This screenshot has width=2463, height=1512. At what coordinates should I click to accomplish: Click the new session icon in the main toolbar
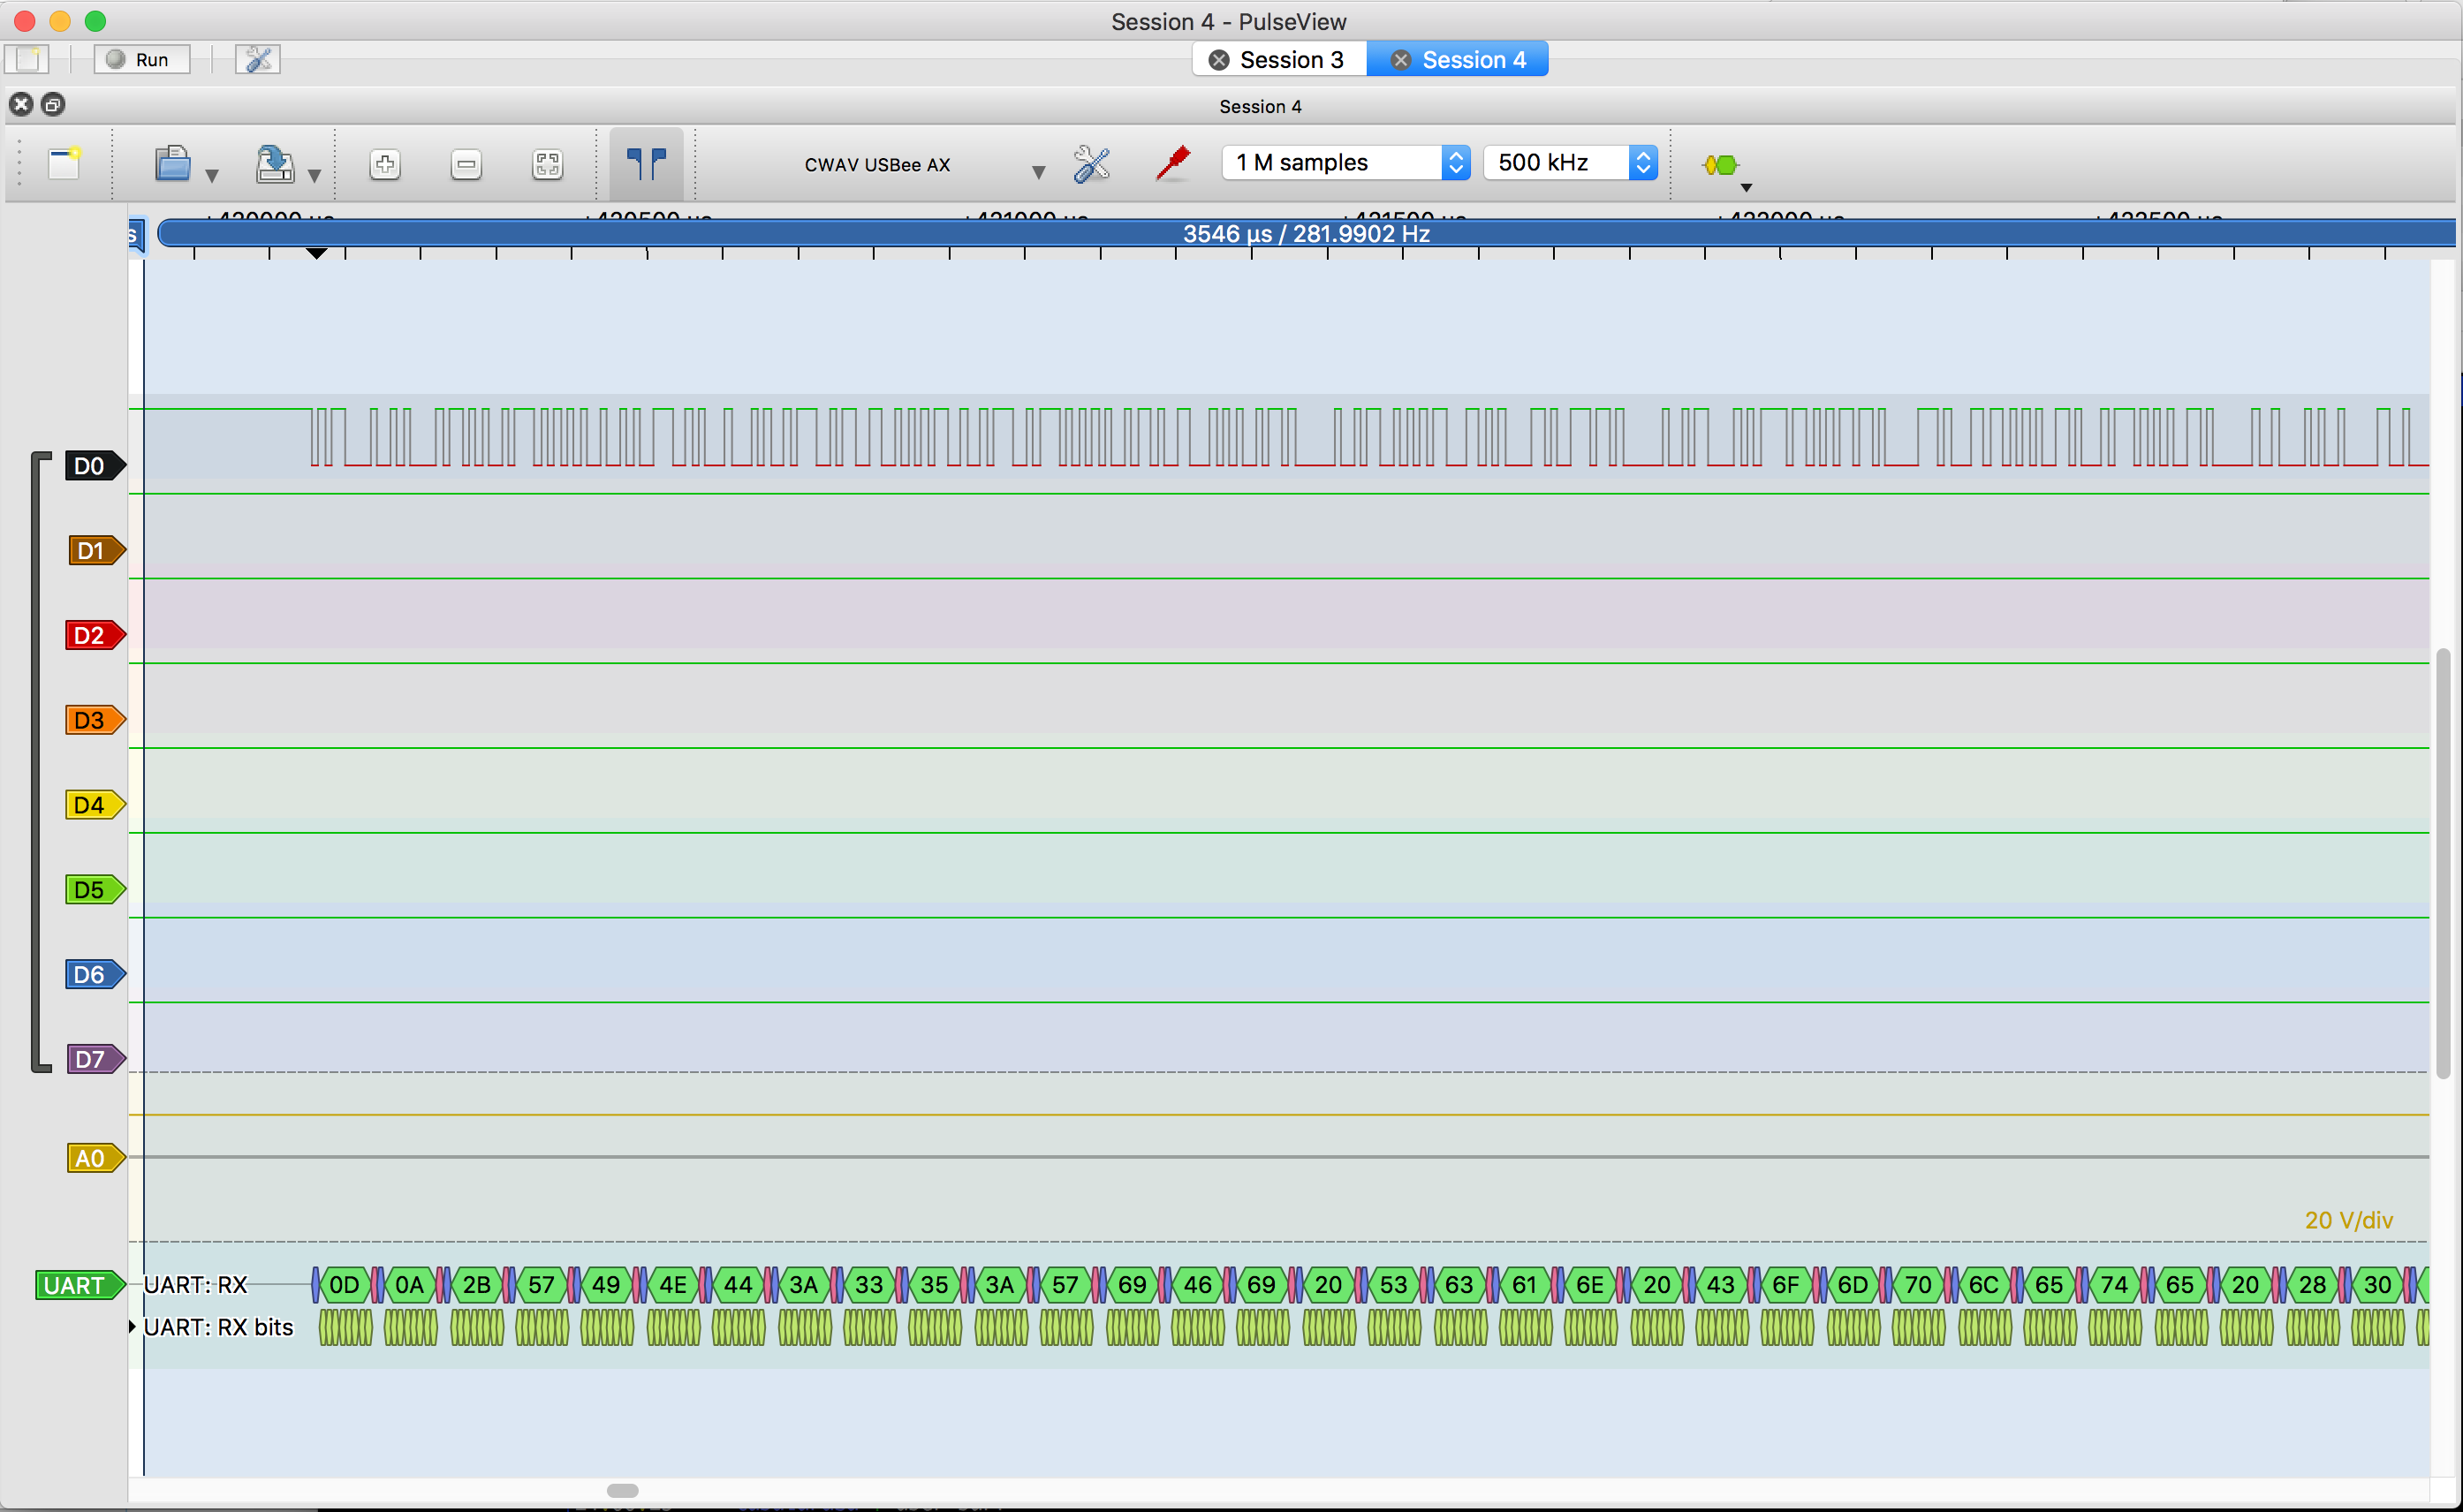click(x=27, y=59)
